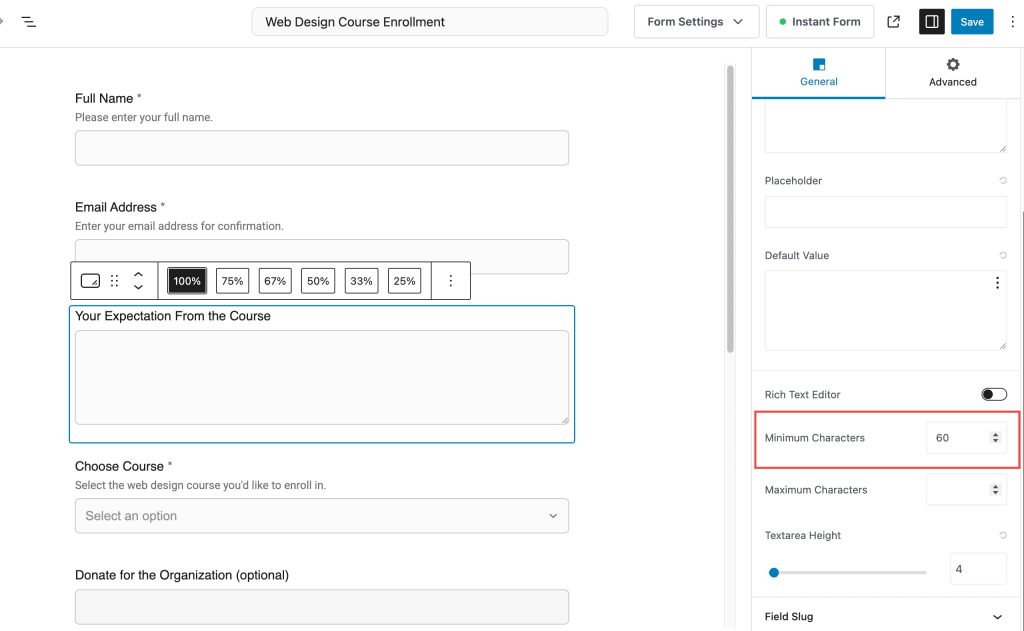Click the Placeholder input in sidebar
The image size is (1024, 631).
(885, 212)
